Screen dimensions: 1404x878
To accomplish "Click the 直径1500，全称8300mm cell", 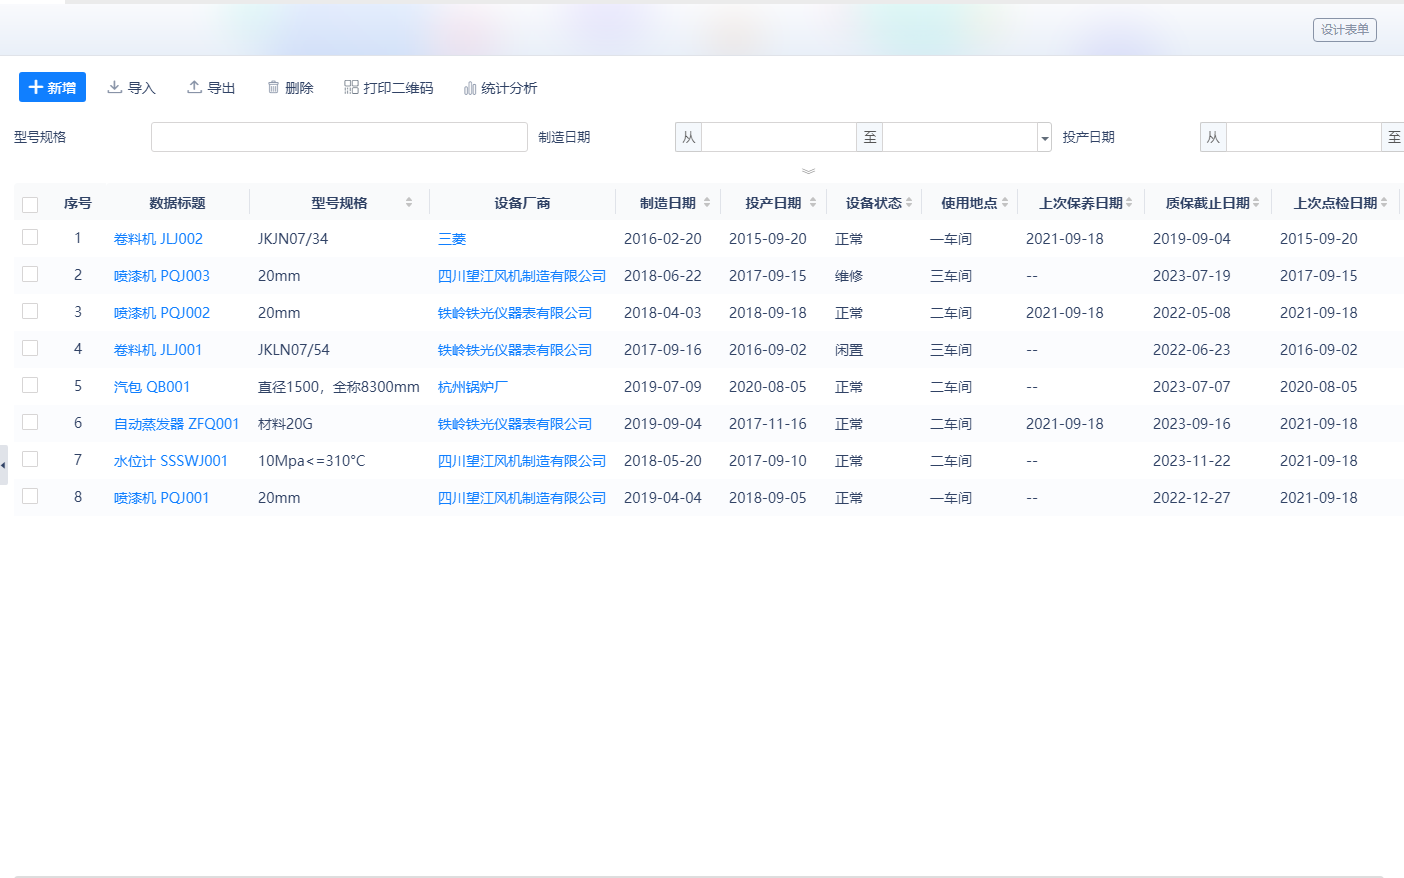I will pos(339,387).
